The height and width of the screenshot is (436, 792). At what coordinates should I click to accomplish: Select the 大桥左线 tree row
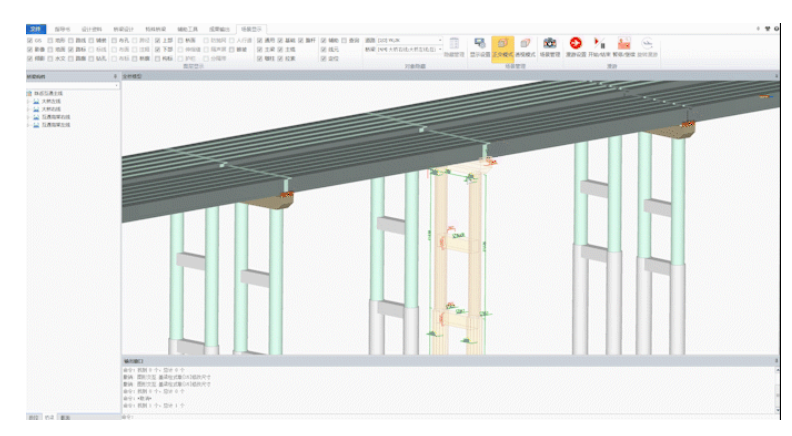point(51,101)
